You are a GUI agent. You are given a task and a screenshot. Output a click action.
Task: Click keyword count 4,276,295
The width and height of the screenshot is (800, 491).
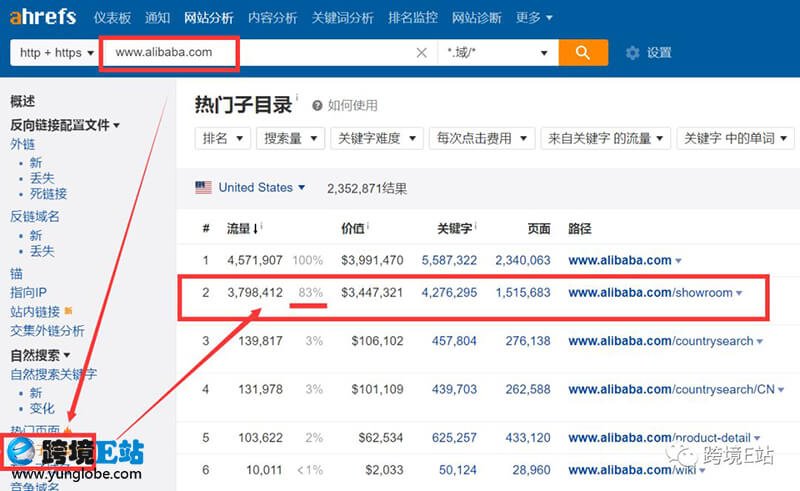click(449, 292)
